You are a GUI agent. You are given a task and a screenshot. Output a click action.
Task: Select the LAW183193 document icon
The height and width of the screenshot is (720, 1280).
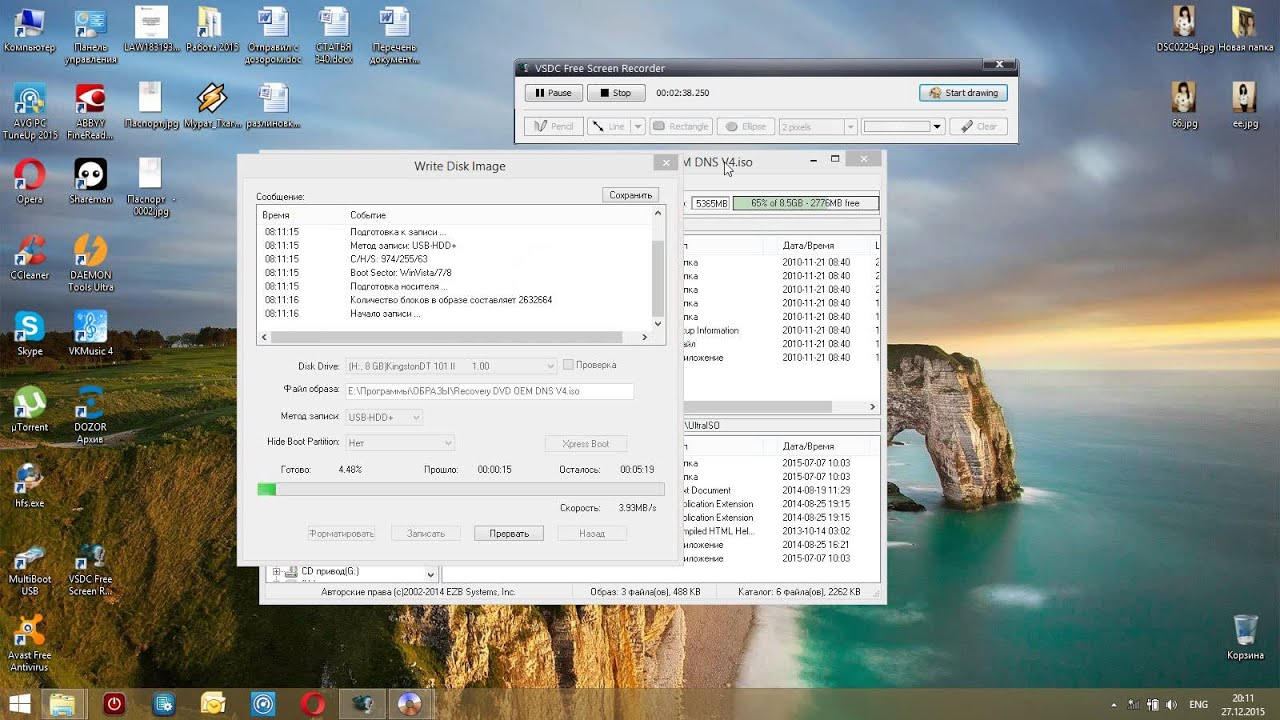click(x=151, y=29)
